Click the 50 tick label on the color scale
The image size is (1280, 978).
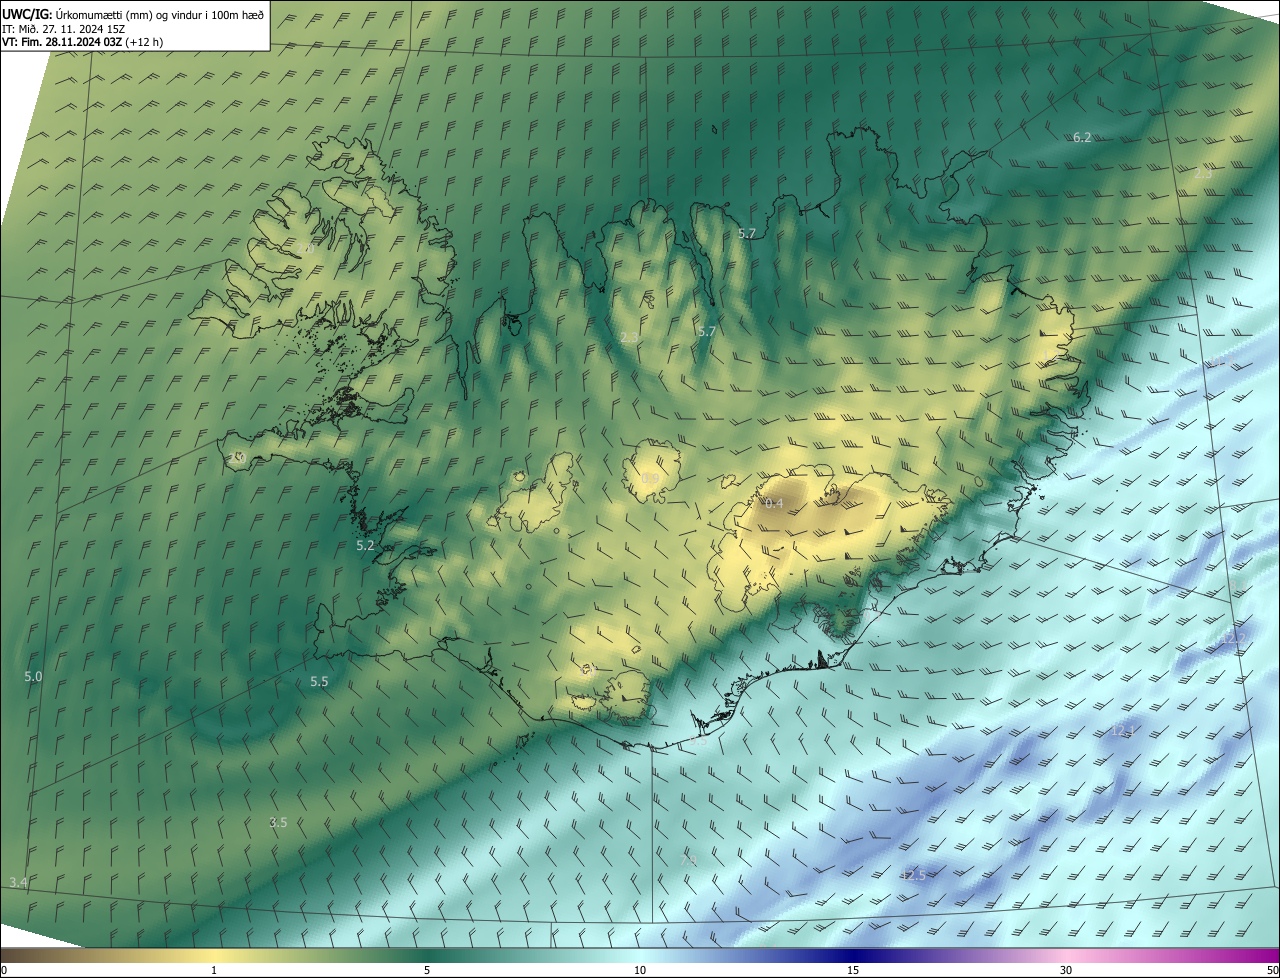point(1272,970)
